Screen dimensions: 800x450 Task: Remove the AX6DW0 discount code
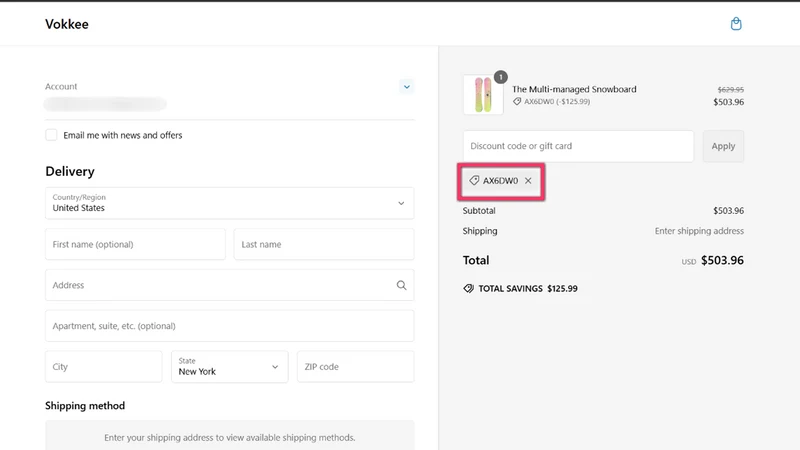pos(528,181)
